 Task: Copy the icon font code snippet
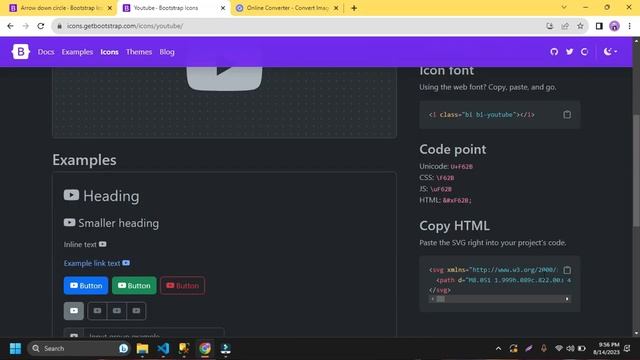coord(567,115)
